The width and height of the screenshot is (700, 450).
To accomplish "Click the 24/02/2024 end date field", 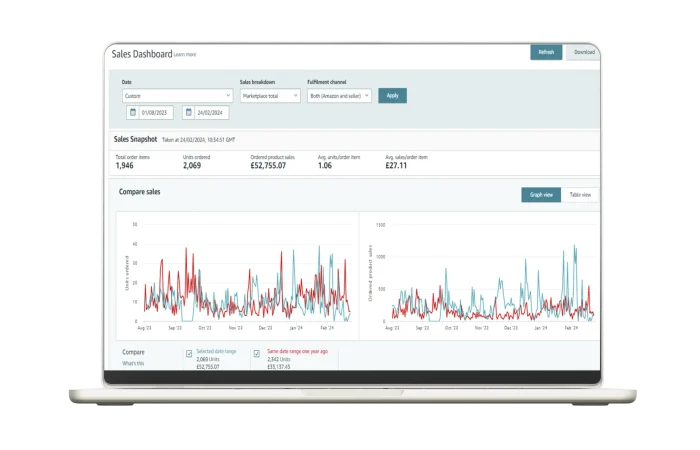I will (x=213, y=113).
